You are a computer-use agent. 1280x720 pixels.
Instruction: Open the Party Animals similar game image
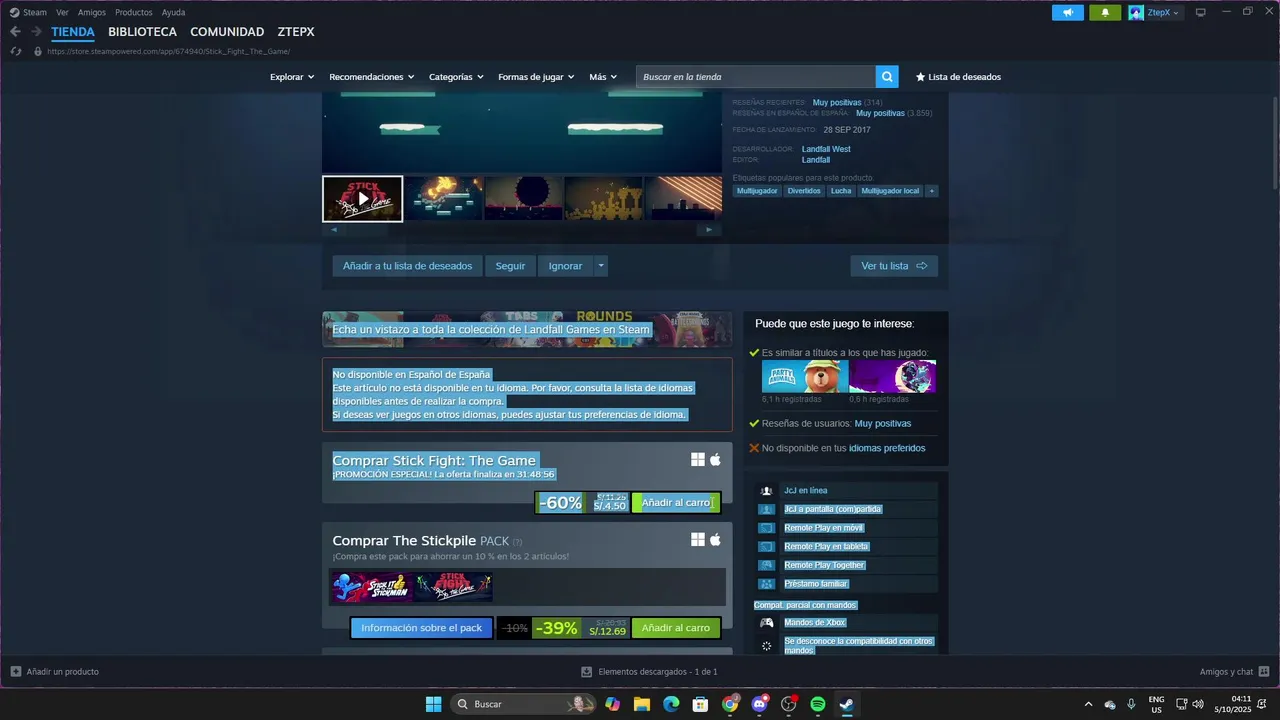[805, 376]
